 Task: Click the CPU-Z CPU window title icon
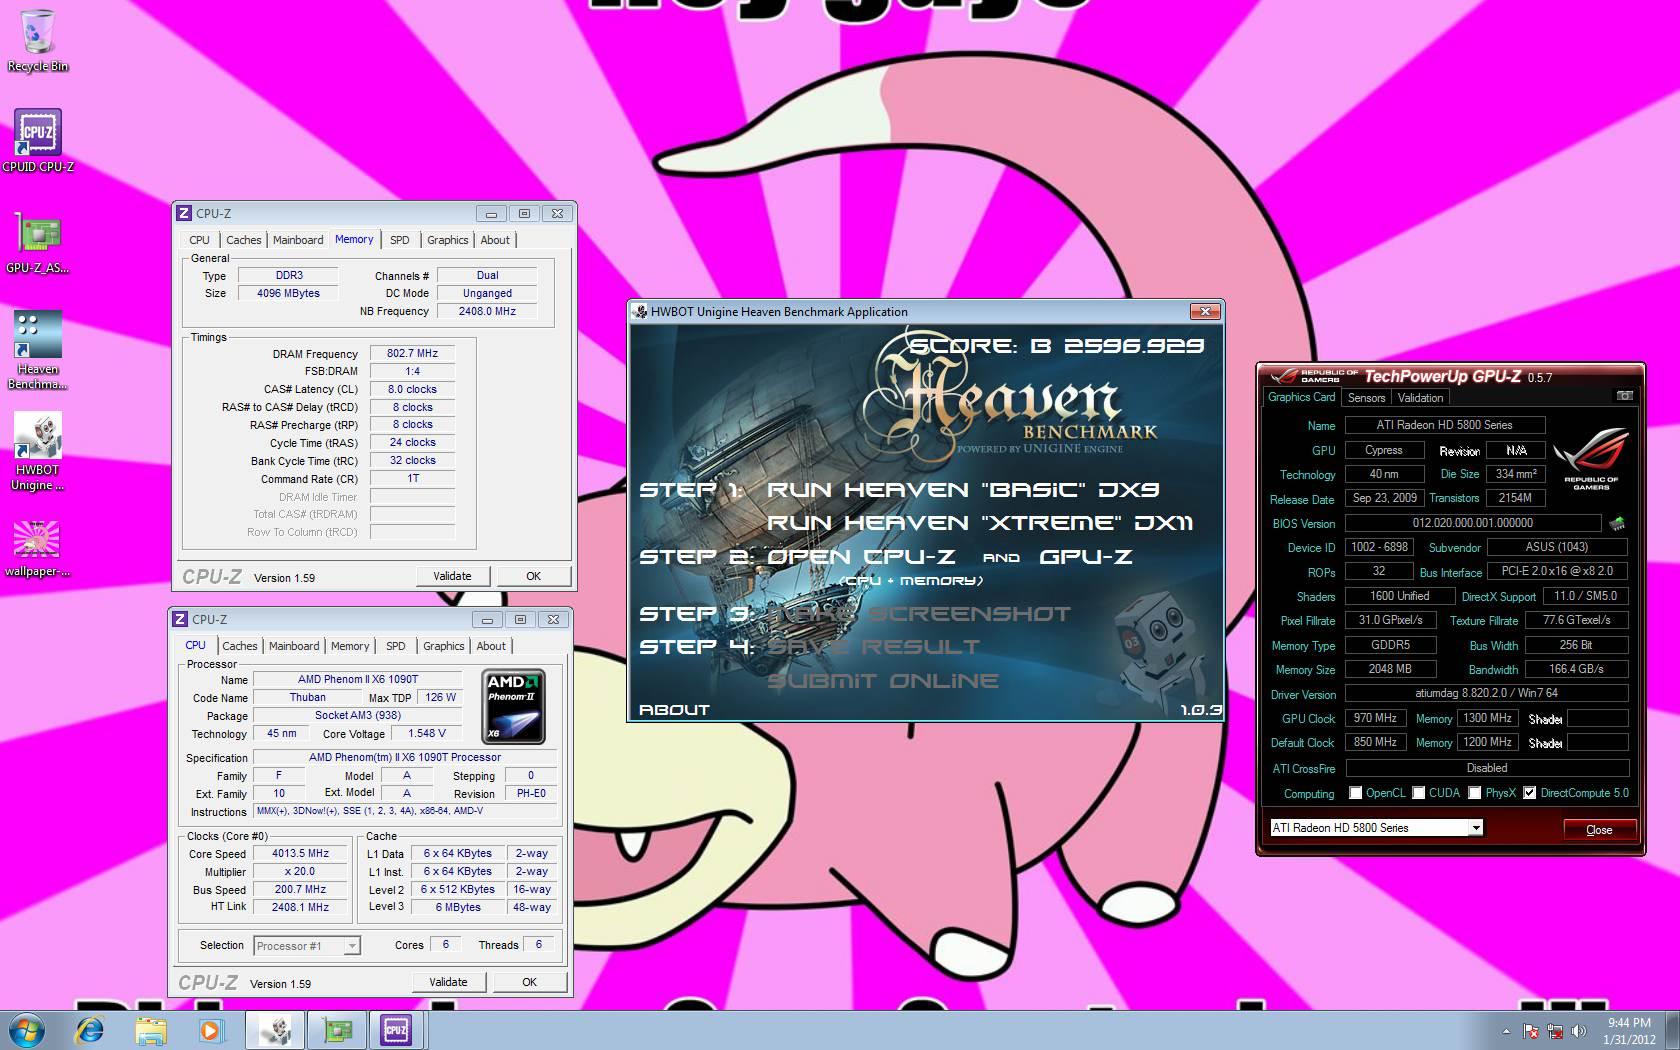pyautogui.click(x=180, y=619)
